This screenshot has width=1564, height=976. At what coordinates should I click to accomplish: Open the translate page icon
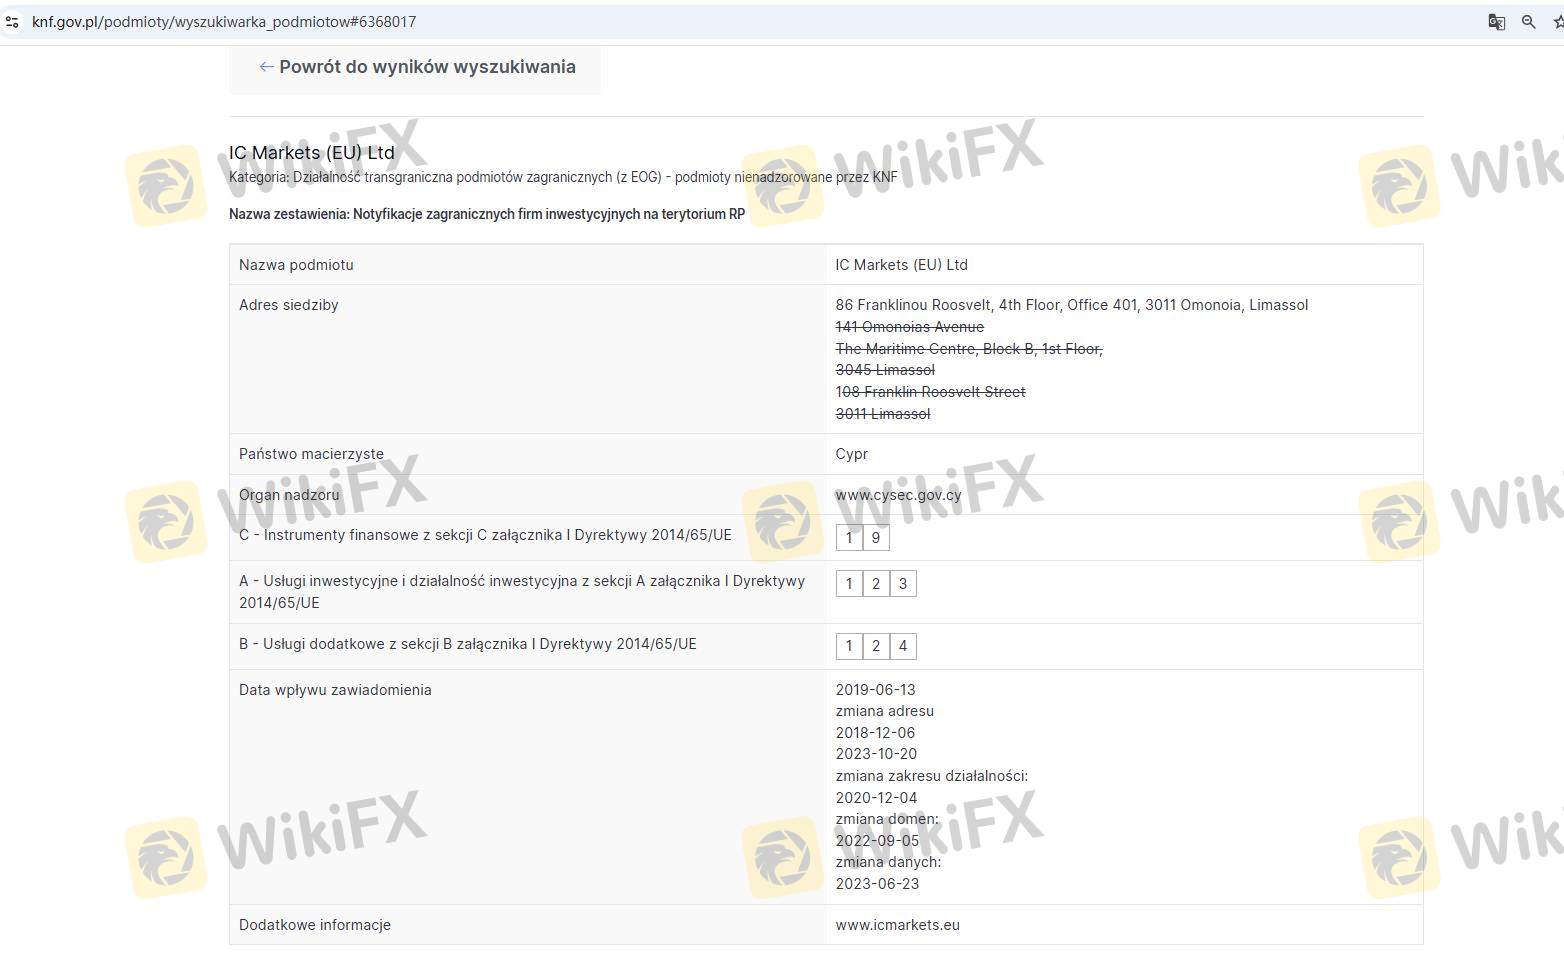1496,22
